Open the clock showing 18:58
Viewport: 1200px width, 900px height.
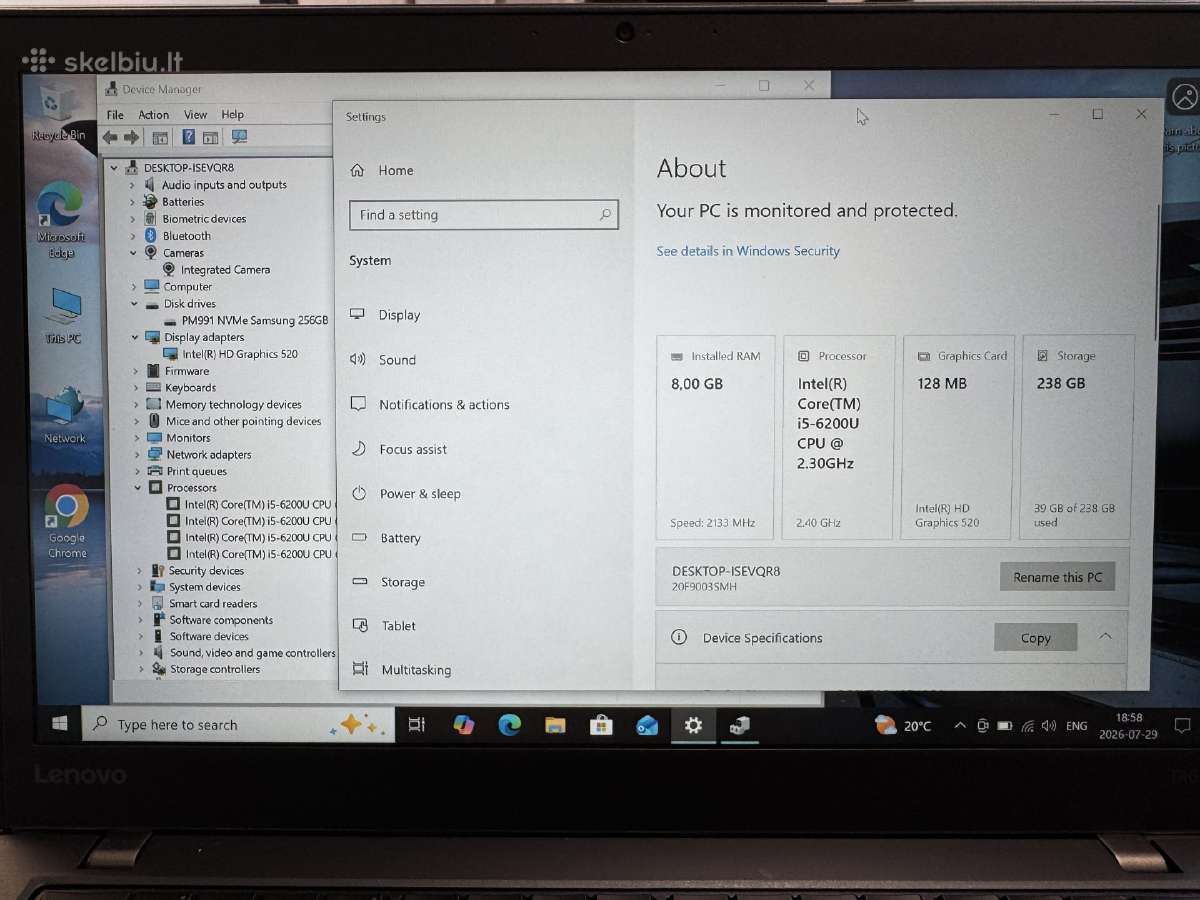1129,725
